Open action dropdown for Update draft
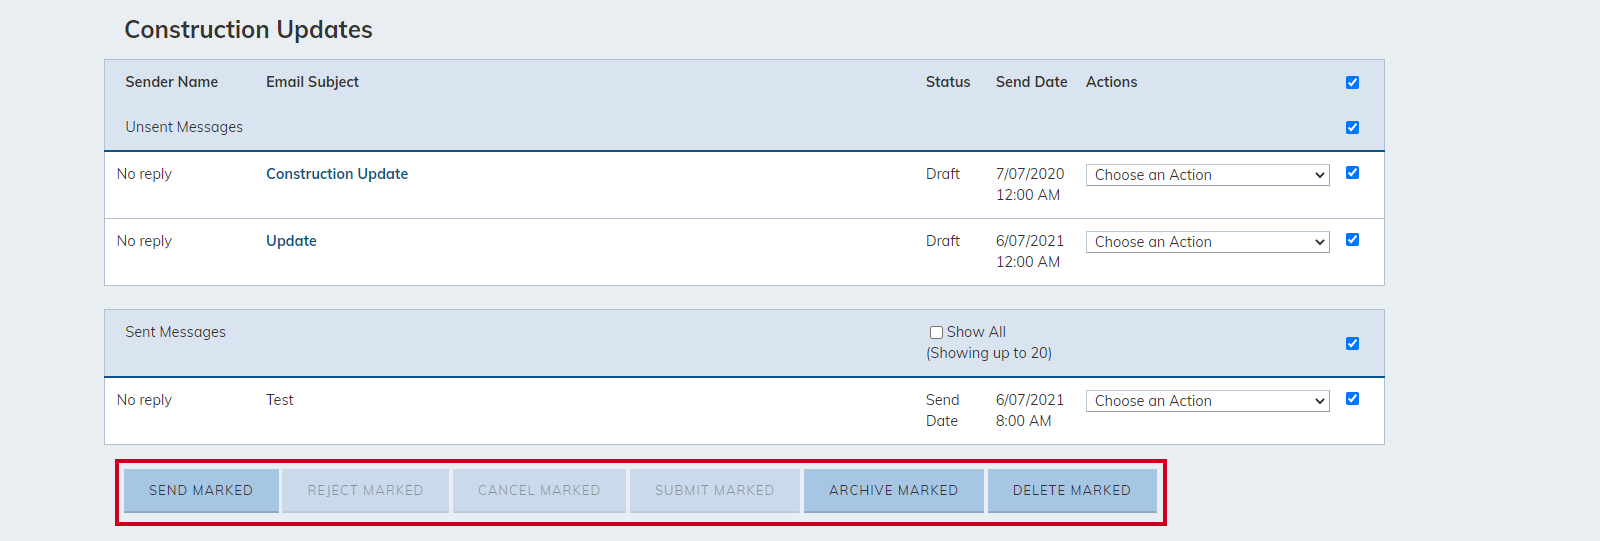This screenshot has width=1600, height=541. coord(1208,242)
